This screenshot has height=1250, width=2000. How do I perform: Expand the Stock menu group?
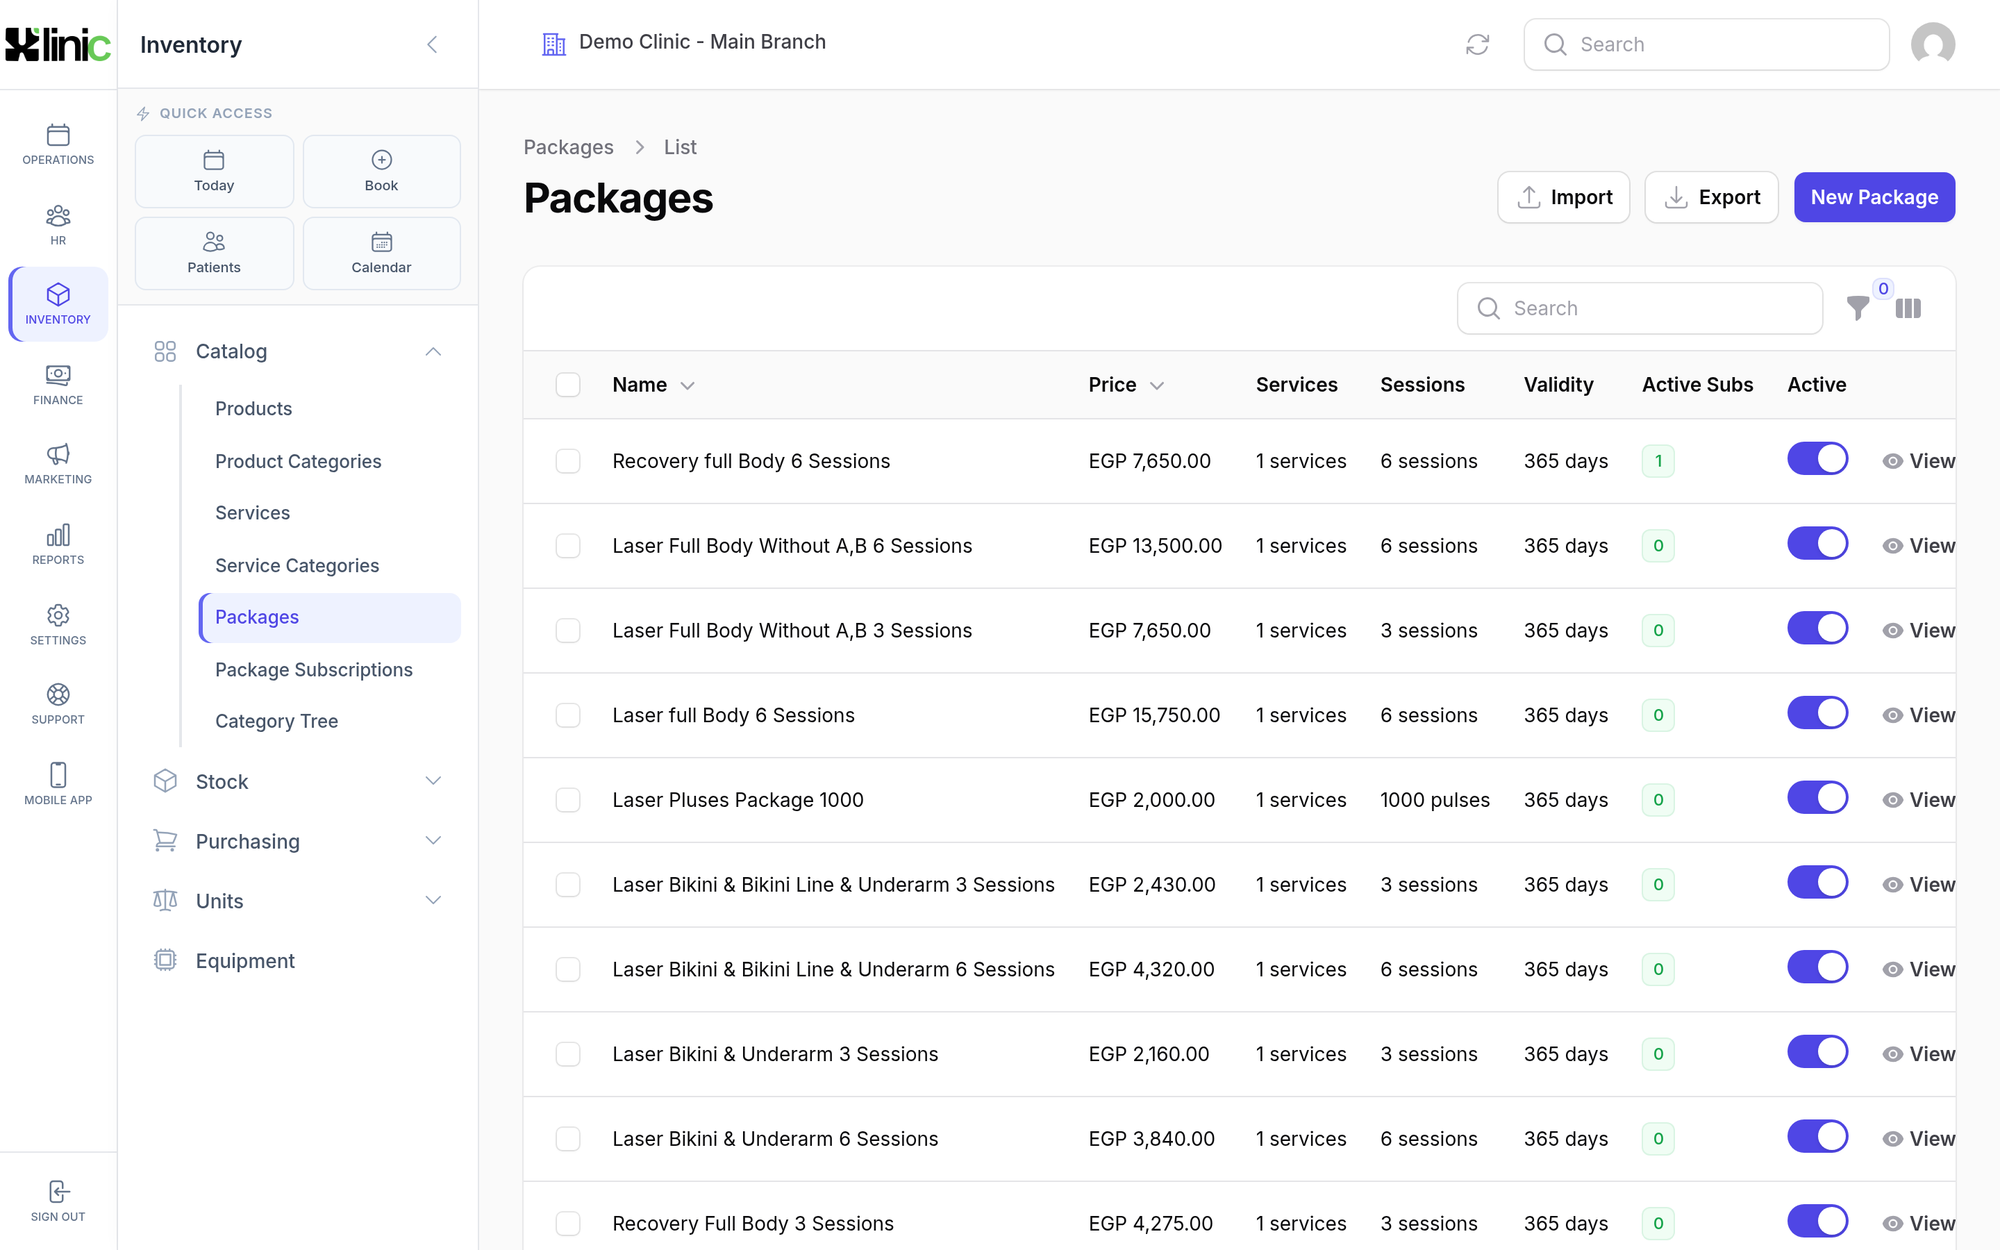tap(297, 781)
